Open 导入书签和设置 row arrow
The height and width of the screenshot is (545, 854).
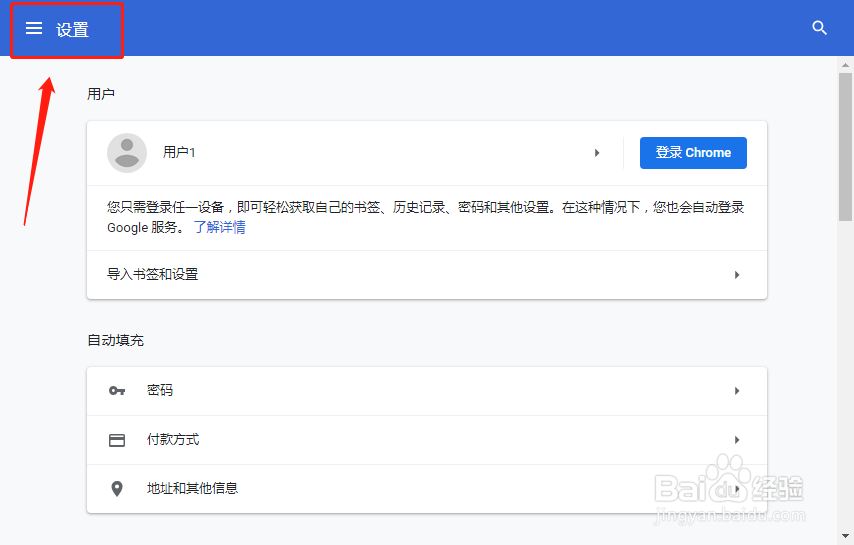pos(737,275)
